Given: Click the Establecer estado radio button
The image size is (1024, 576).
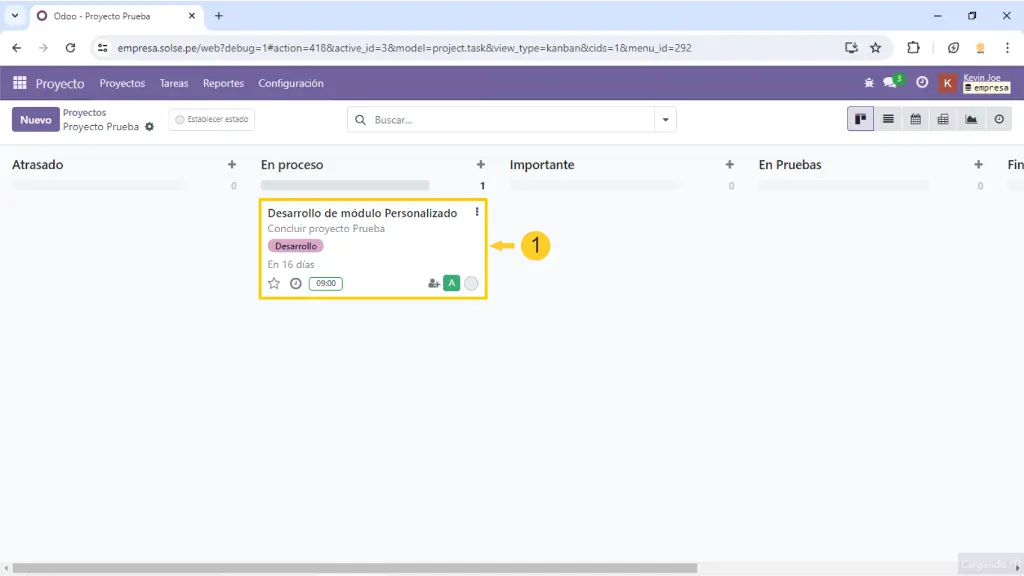Looking at the screenshot, I should tap(180, 120).
